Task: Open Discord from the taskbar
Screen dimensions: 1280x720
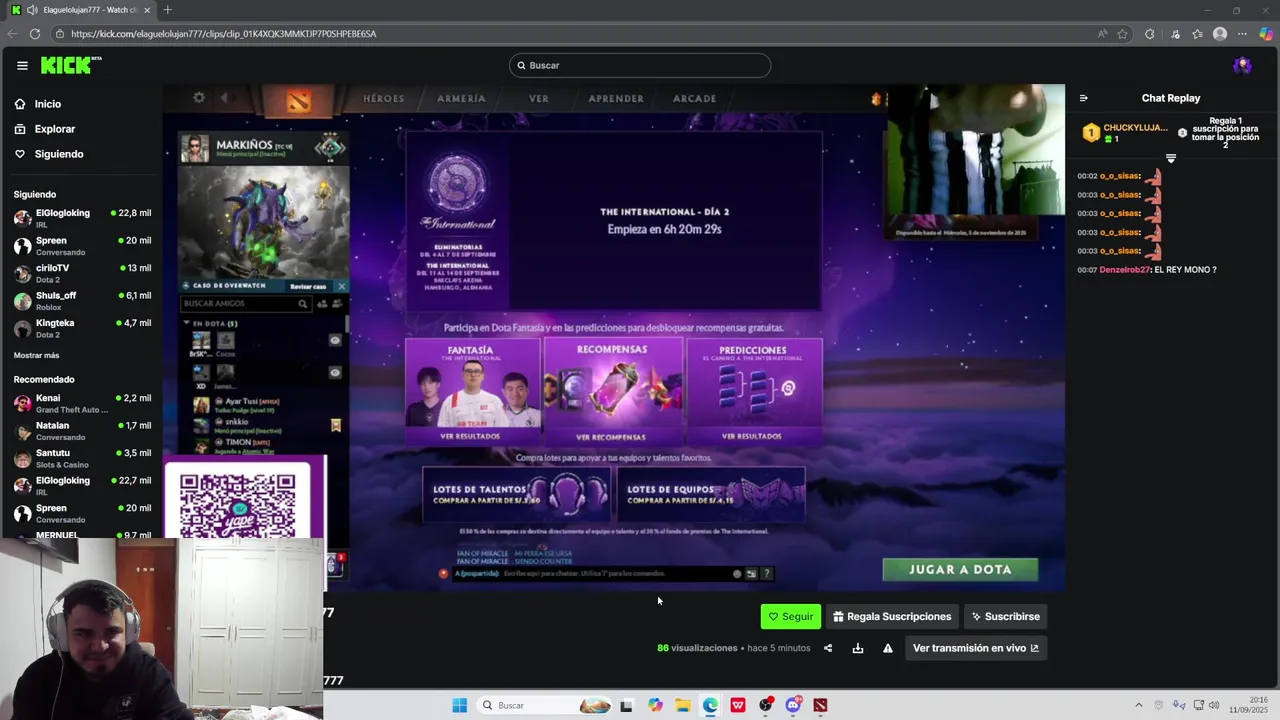Action: click(793, 705)
